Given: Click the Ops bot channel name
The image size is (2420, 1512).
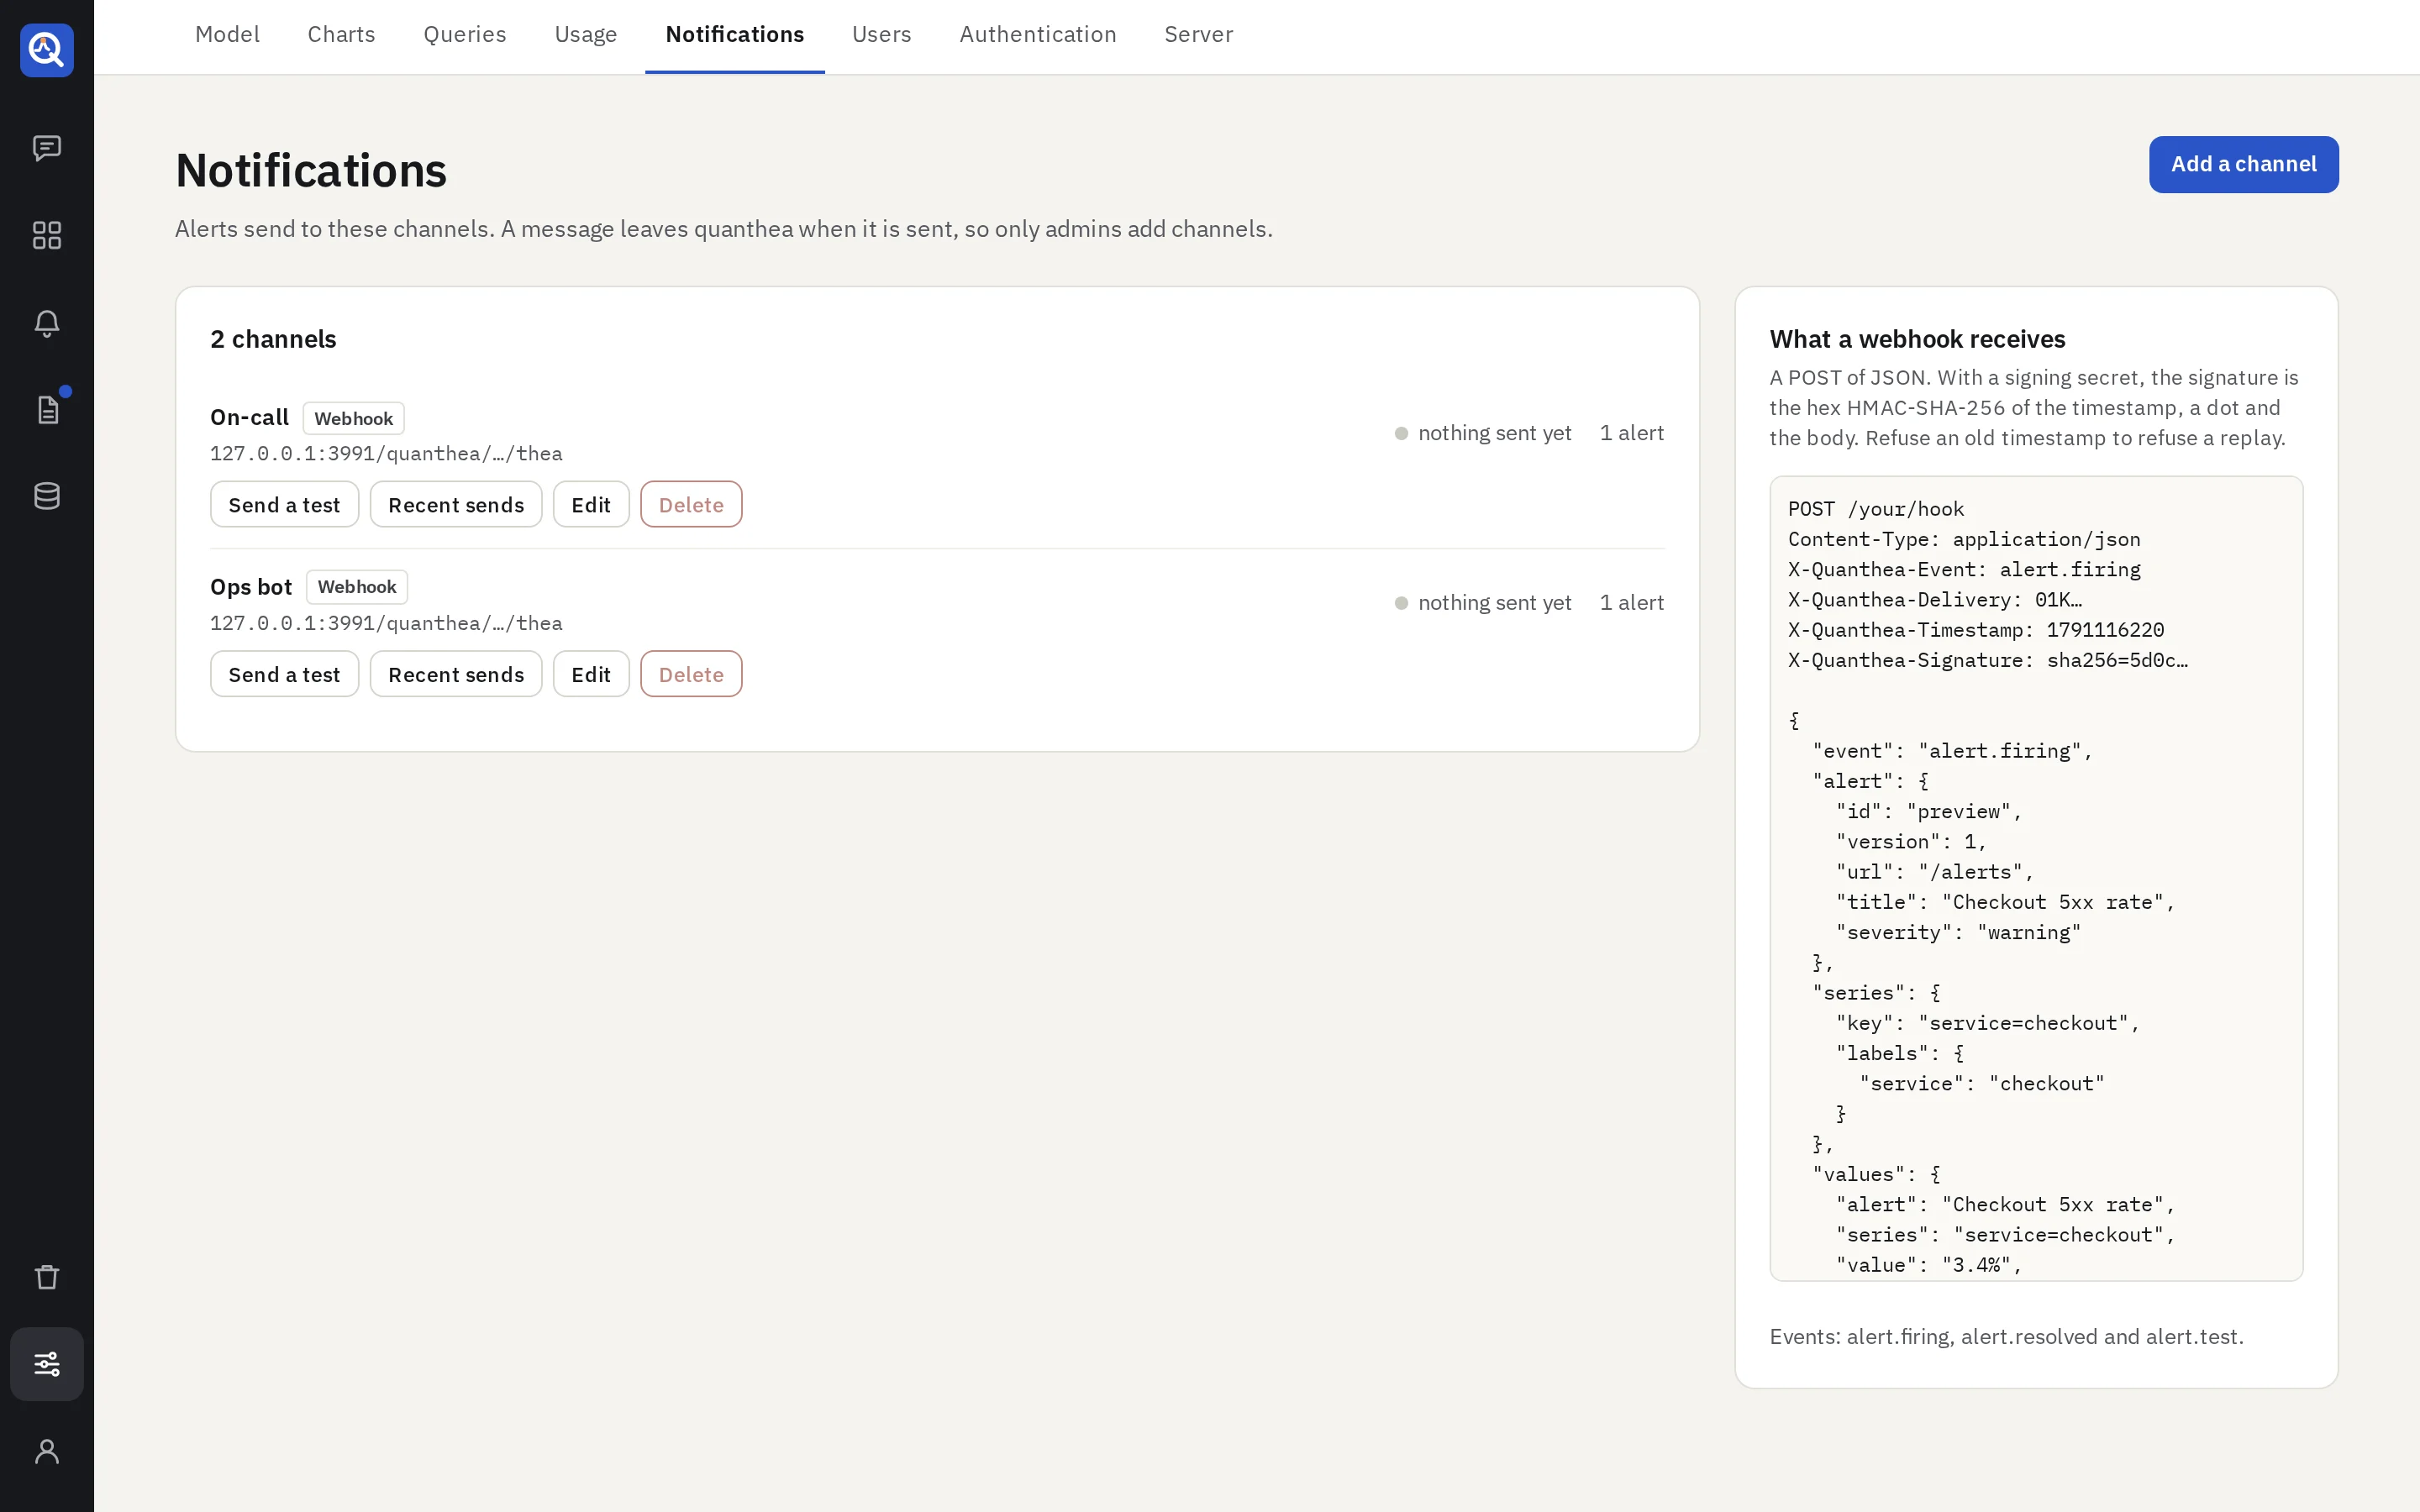Looking at the screenshot, I should pyautogui.click(x=251, y=587).
